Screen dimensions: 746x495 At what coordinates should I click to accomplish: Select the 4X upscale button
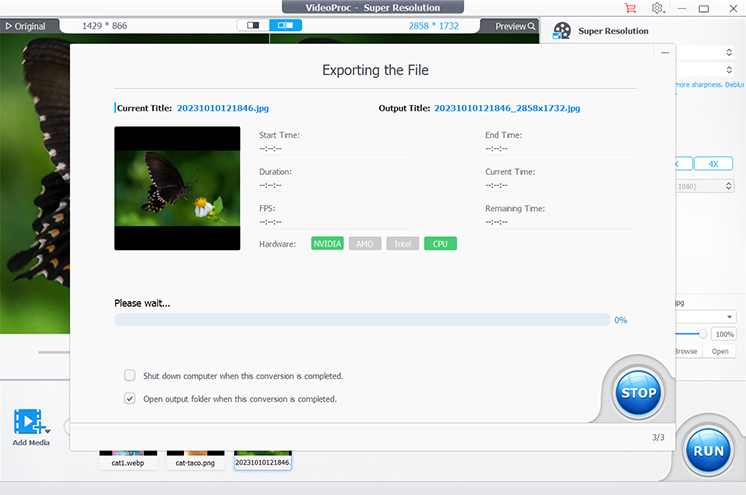pos(713,164)
